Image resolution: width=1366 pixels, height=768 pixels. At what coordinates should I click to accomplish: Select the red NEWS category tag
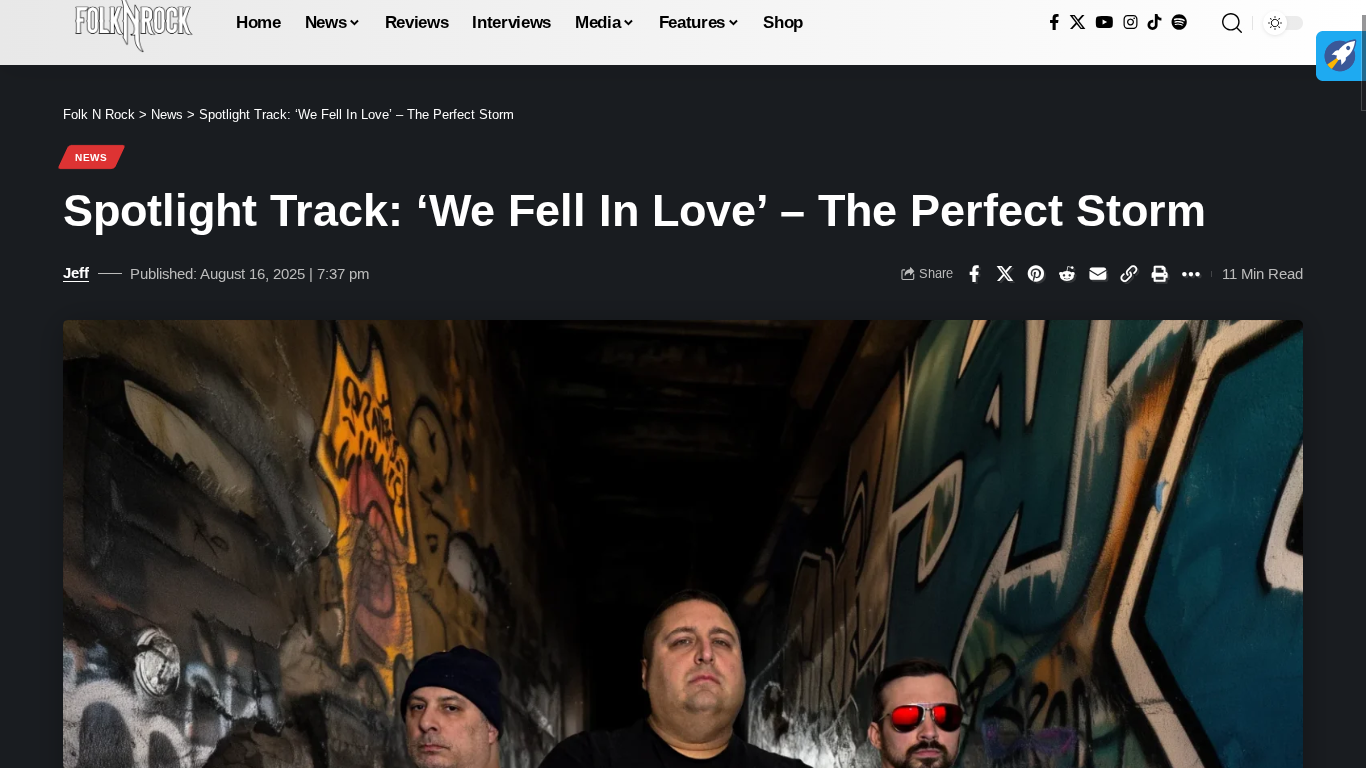pyautogui.click(x=91, y=157)
